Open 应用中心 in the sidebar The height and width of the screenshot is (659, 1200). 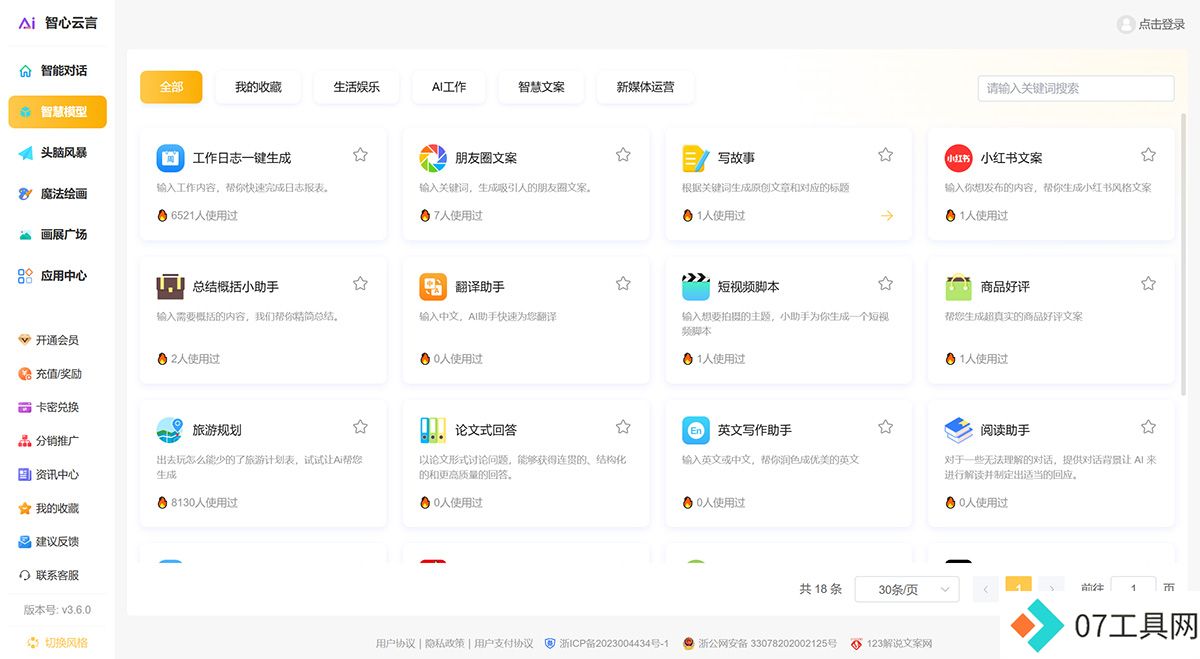57,276
